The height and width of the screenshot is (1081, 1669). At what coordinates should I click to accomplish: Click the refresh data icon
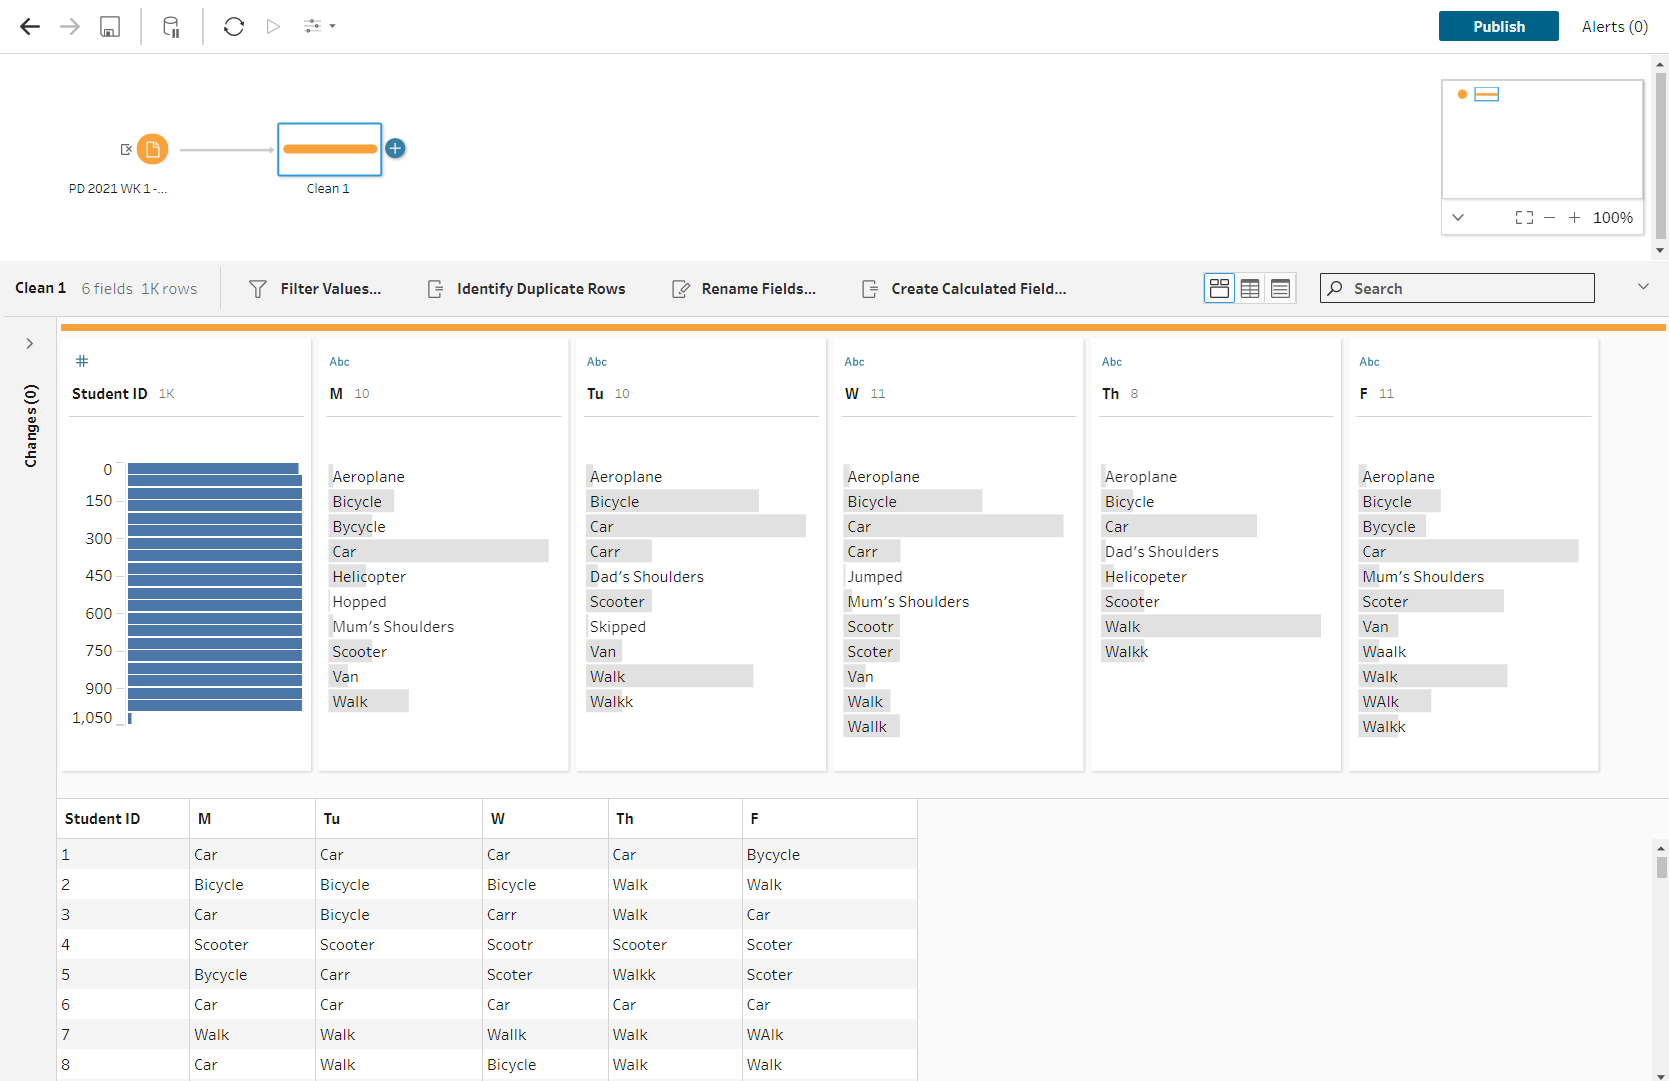click(234, 27)
